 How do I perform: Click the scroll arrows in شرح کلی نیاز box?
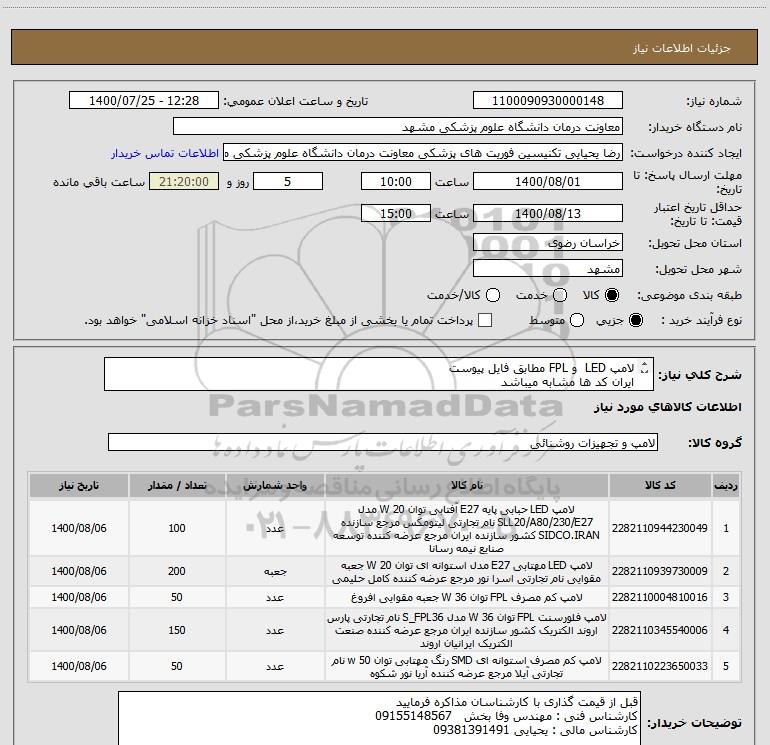(x=645, y=368)
